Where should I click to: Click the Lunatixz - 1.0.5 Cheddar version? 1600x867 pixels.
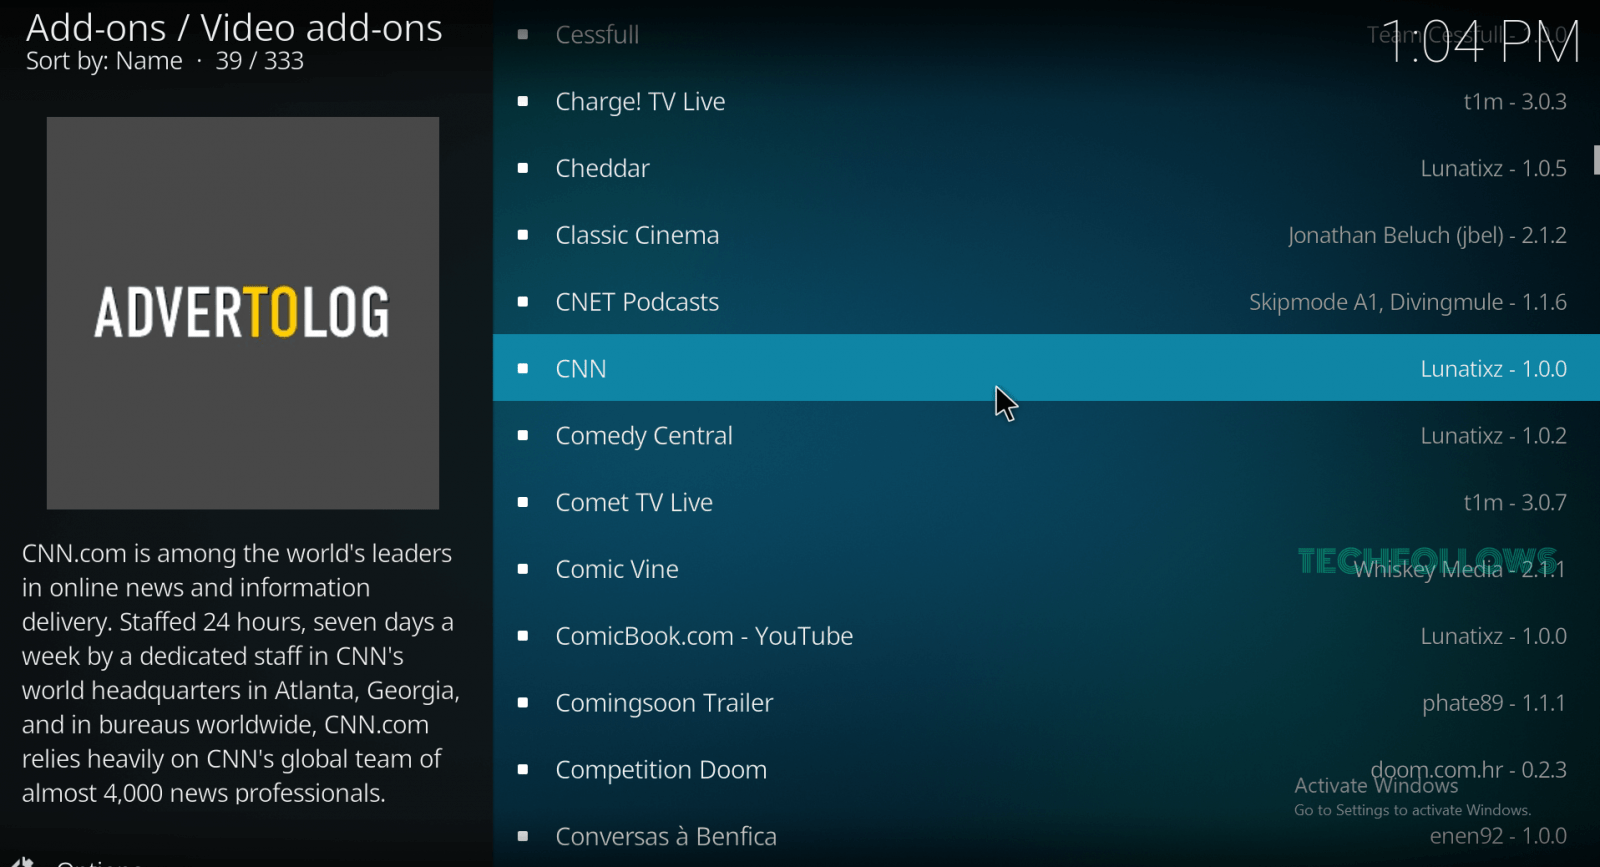click(1493, 168)
